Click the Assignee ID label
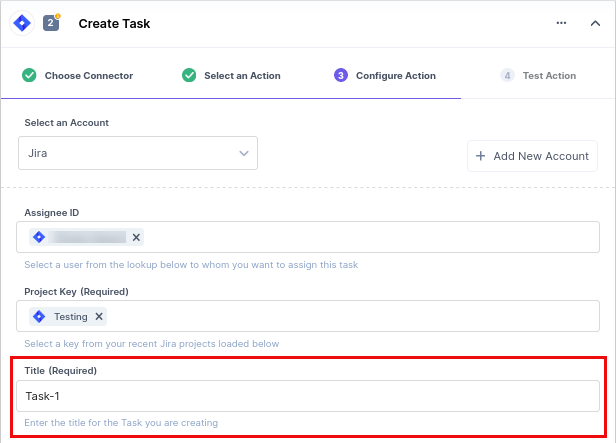The image size is (616, 443). (51, 212)
